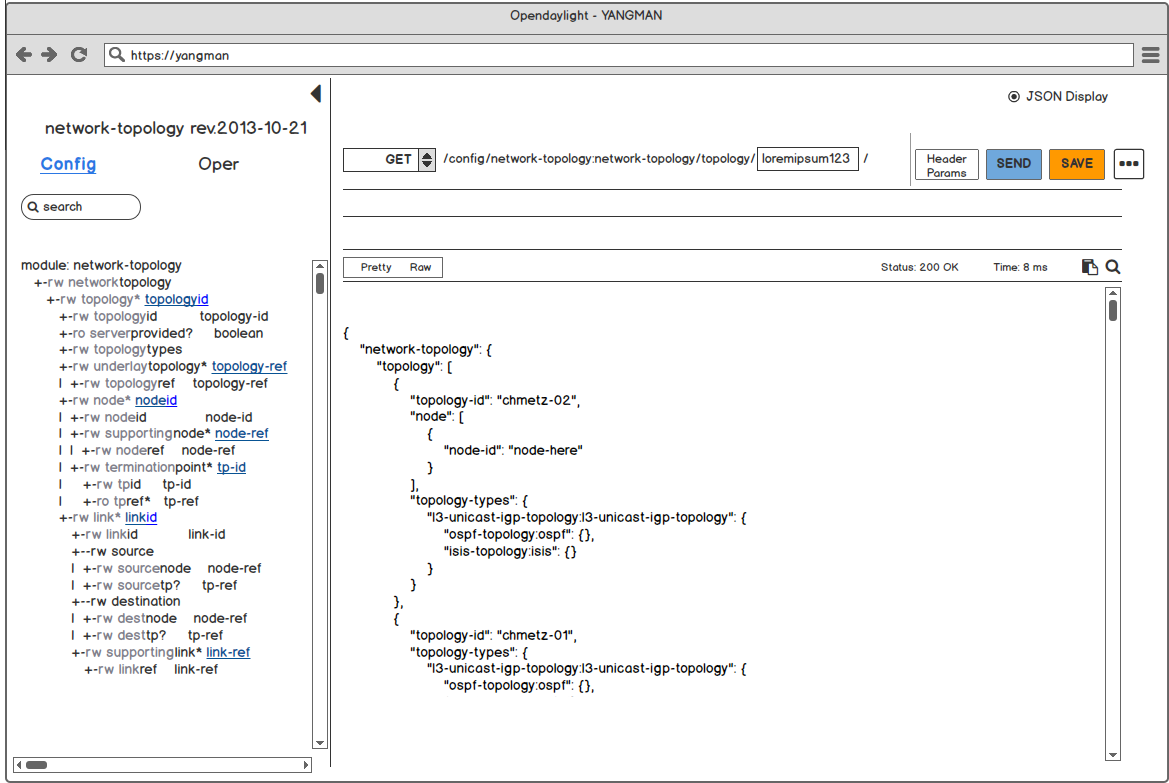Click the https://yangman address bar
The width and height of the screenshot is (1169, 783).
tap(619, 54)
